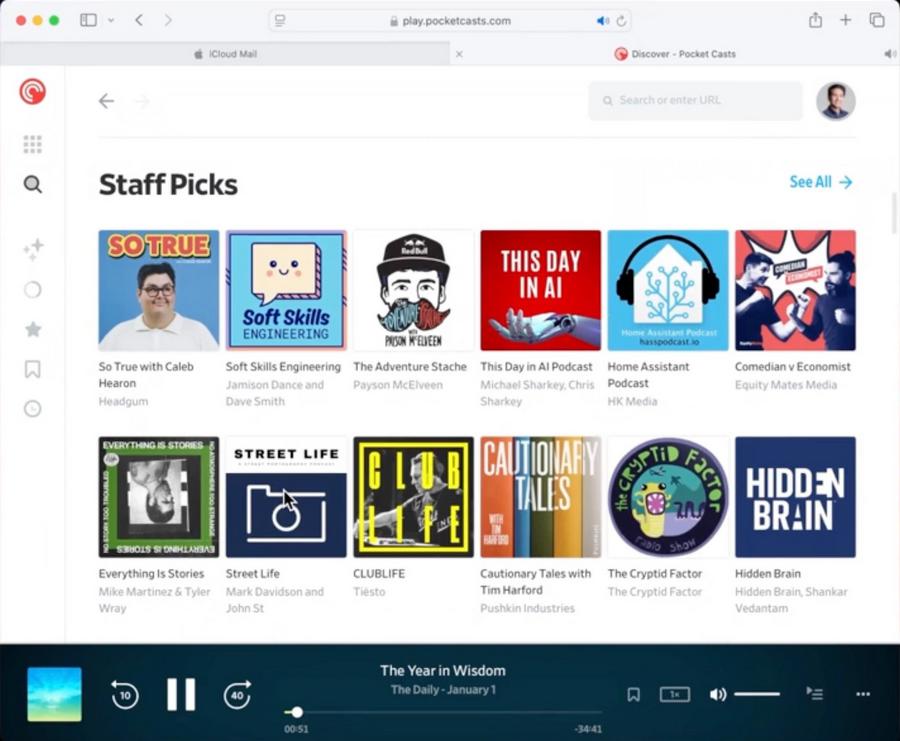Click the Search or enter URL field
This screenshot has width=900, height=741.
pyautogui.click(x=696, y=100)
